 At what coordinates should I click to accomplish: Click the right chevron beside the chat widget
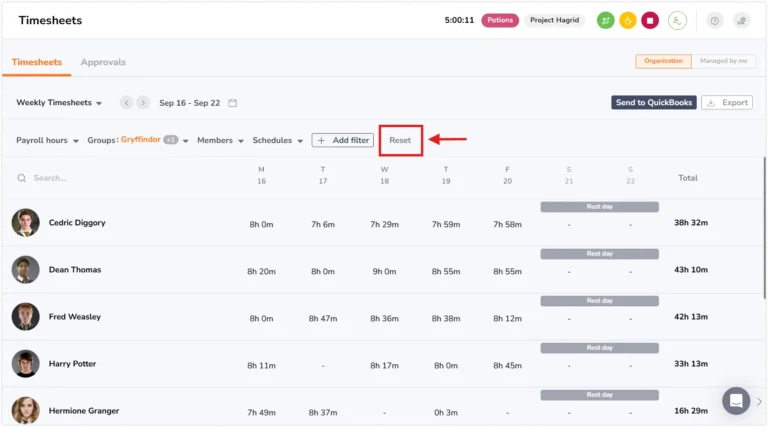pos(759,402)
